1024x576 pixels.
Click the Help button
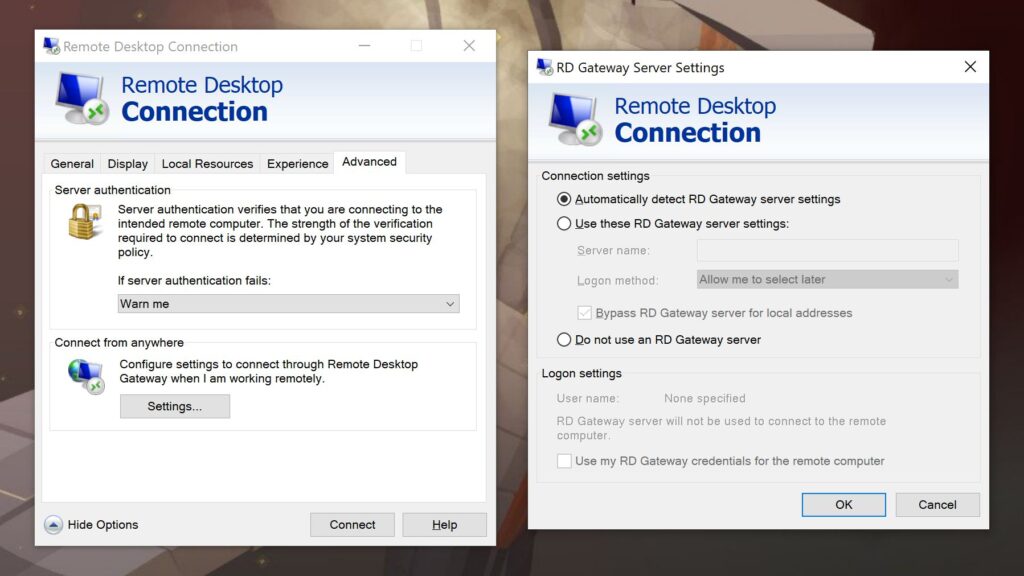(x=445, y=524)
